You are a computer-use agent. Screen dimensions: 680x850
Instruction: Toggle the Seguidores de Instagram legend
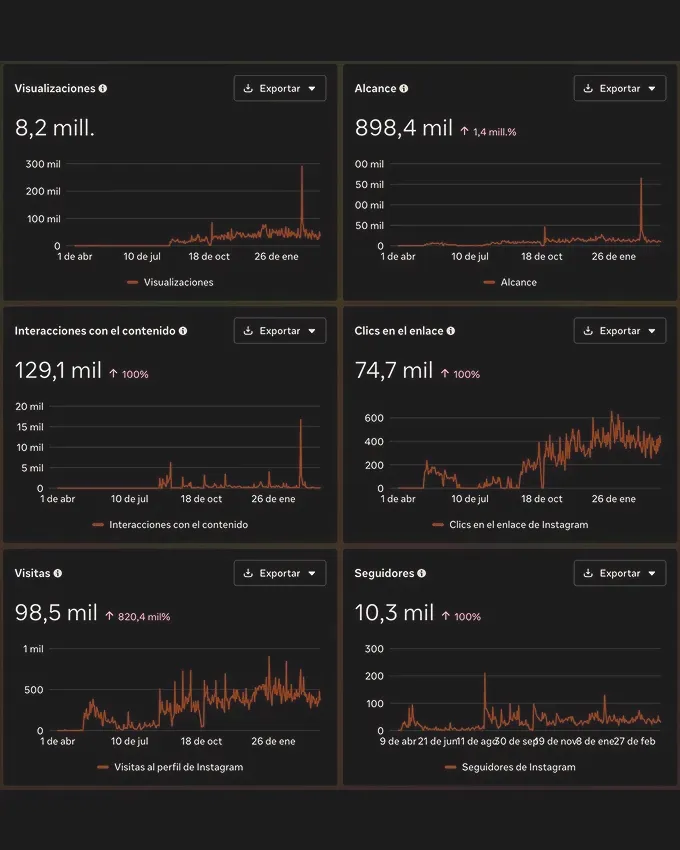pos(510,767)
